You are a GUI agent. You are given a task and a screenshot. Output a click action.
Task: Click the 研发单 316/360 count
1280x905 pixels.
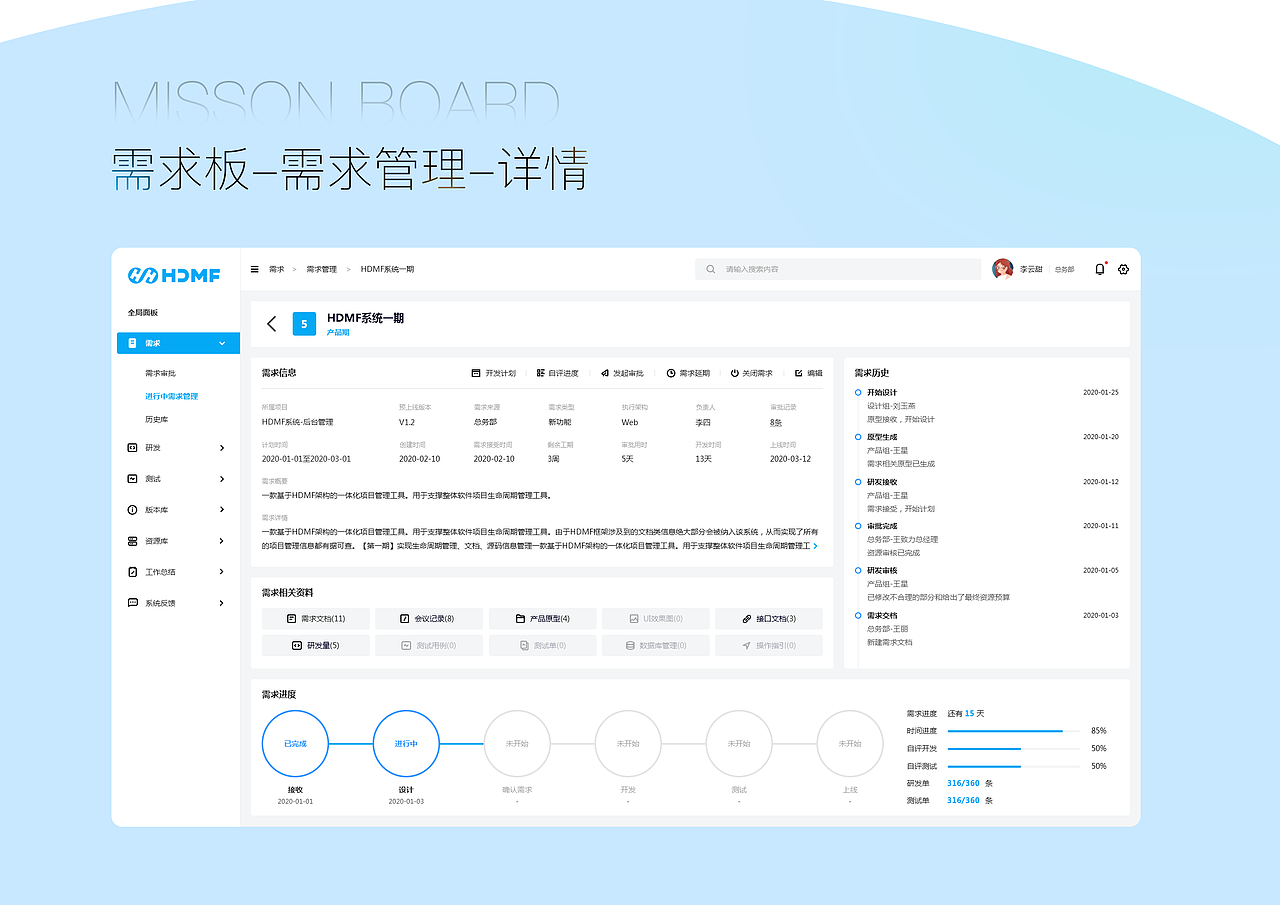tap(963, 783)
